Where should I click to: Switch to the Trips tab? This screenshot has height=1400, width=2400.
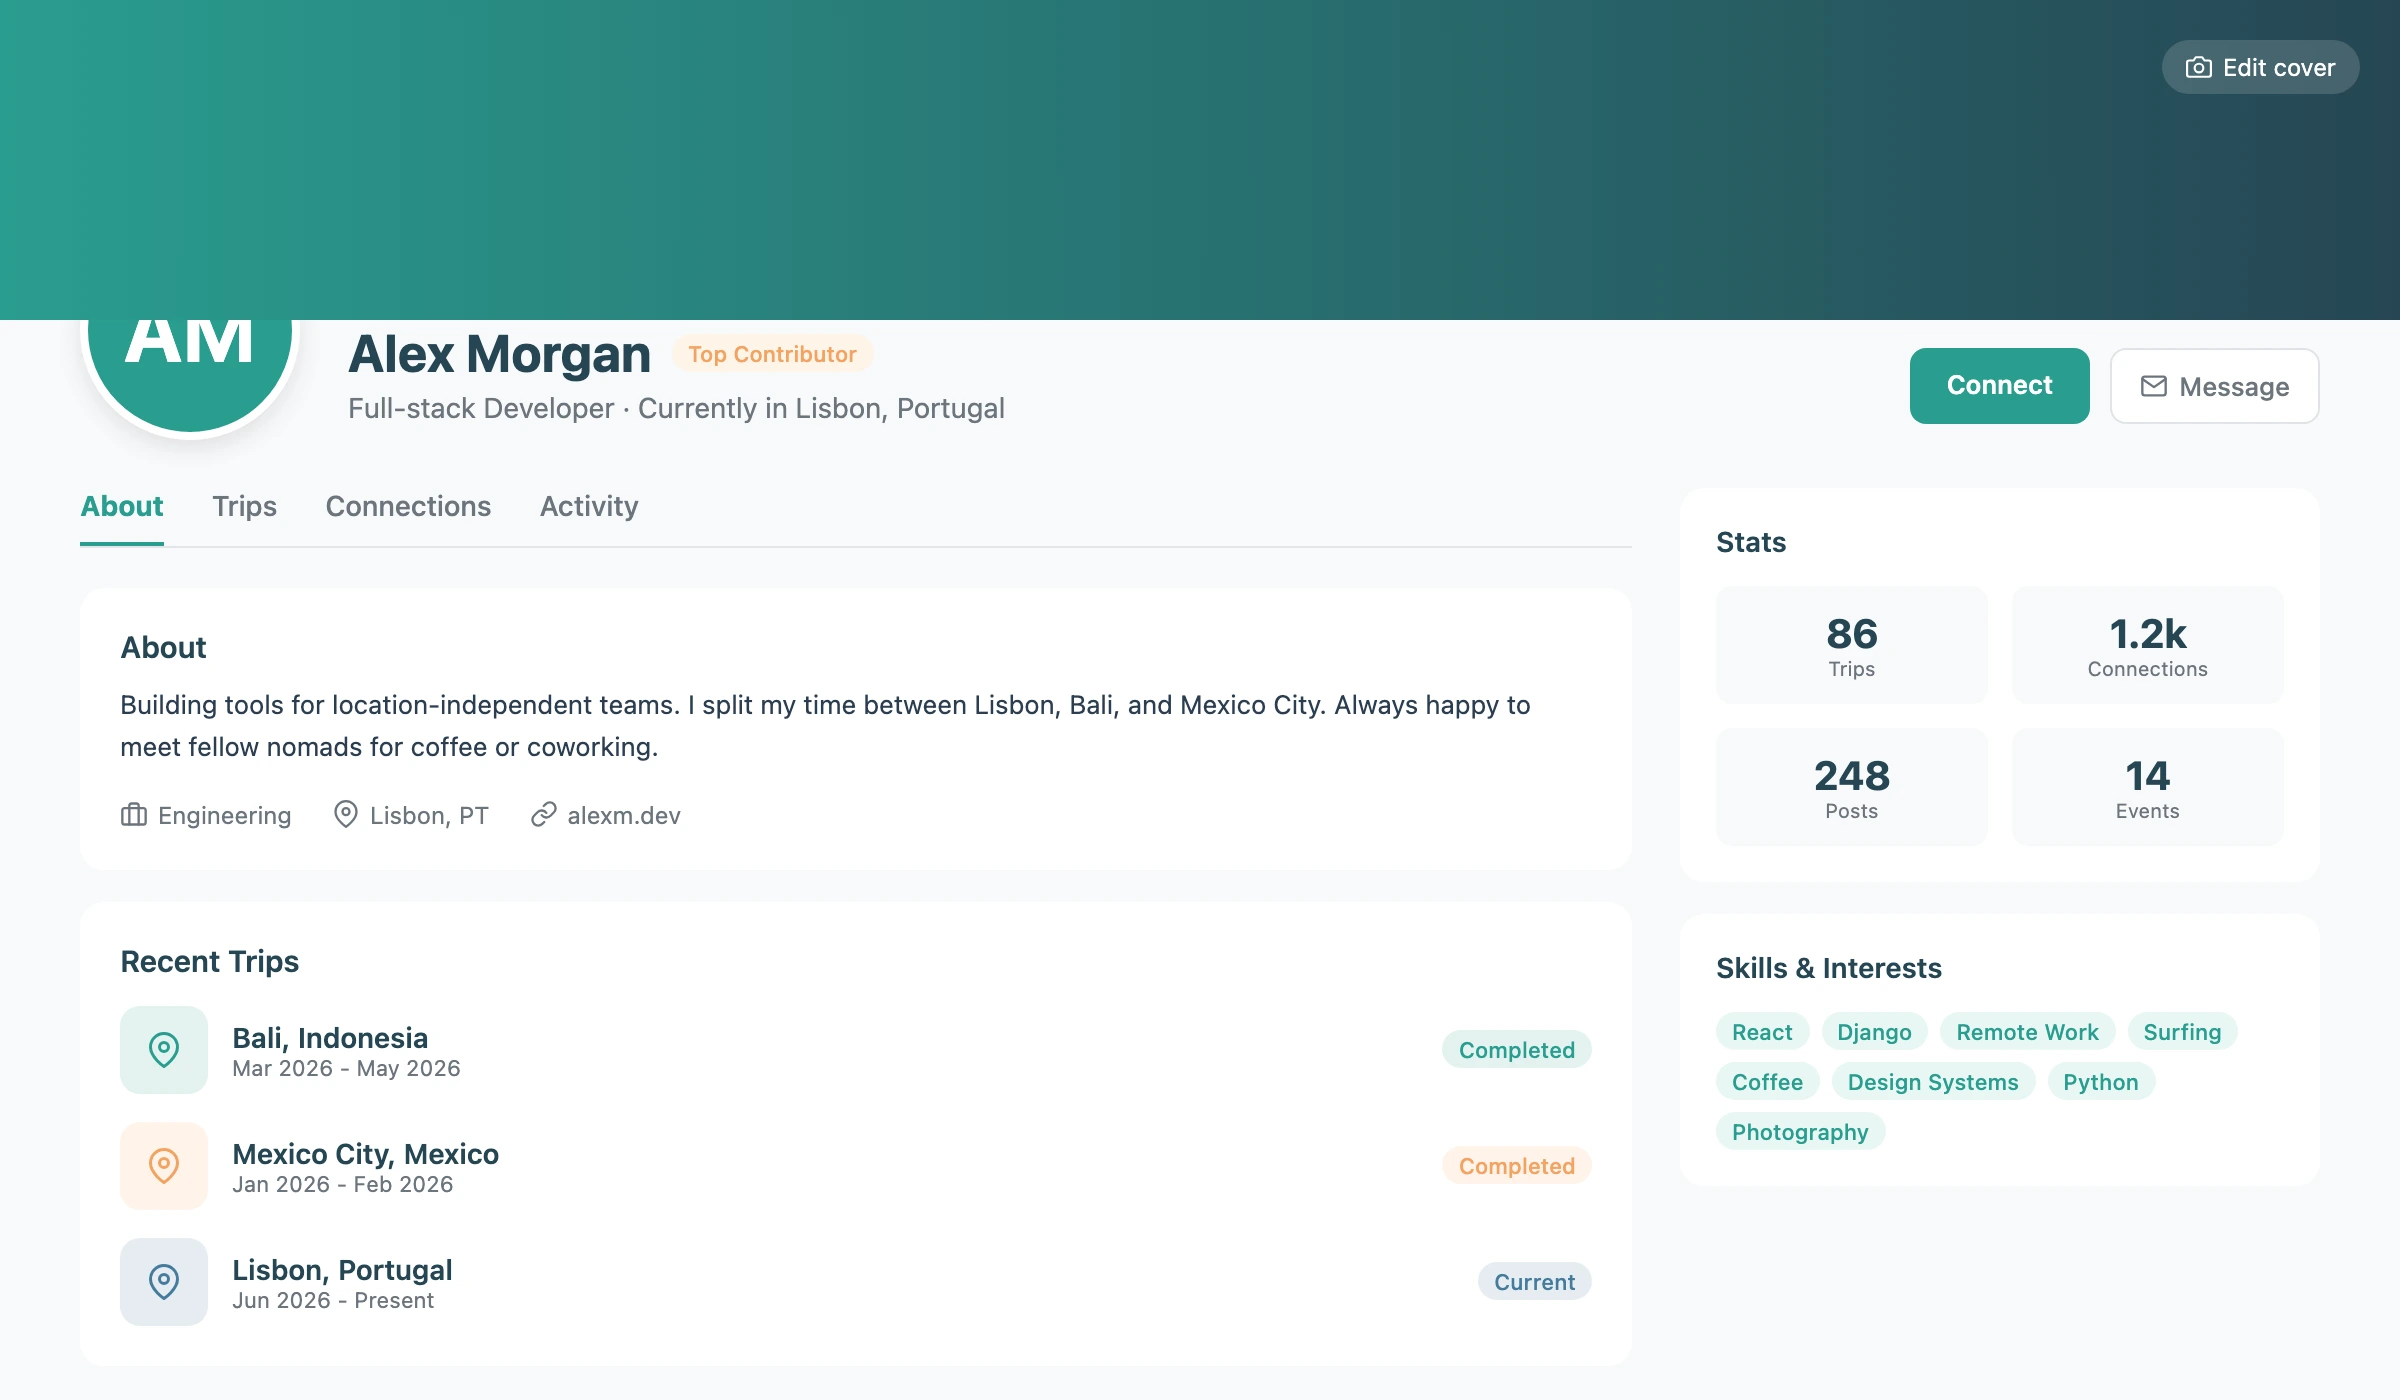point(244,506)
